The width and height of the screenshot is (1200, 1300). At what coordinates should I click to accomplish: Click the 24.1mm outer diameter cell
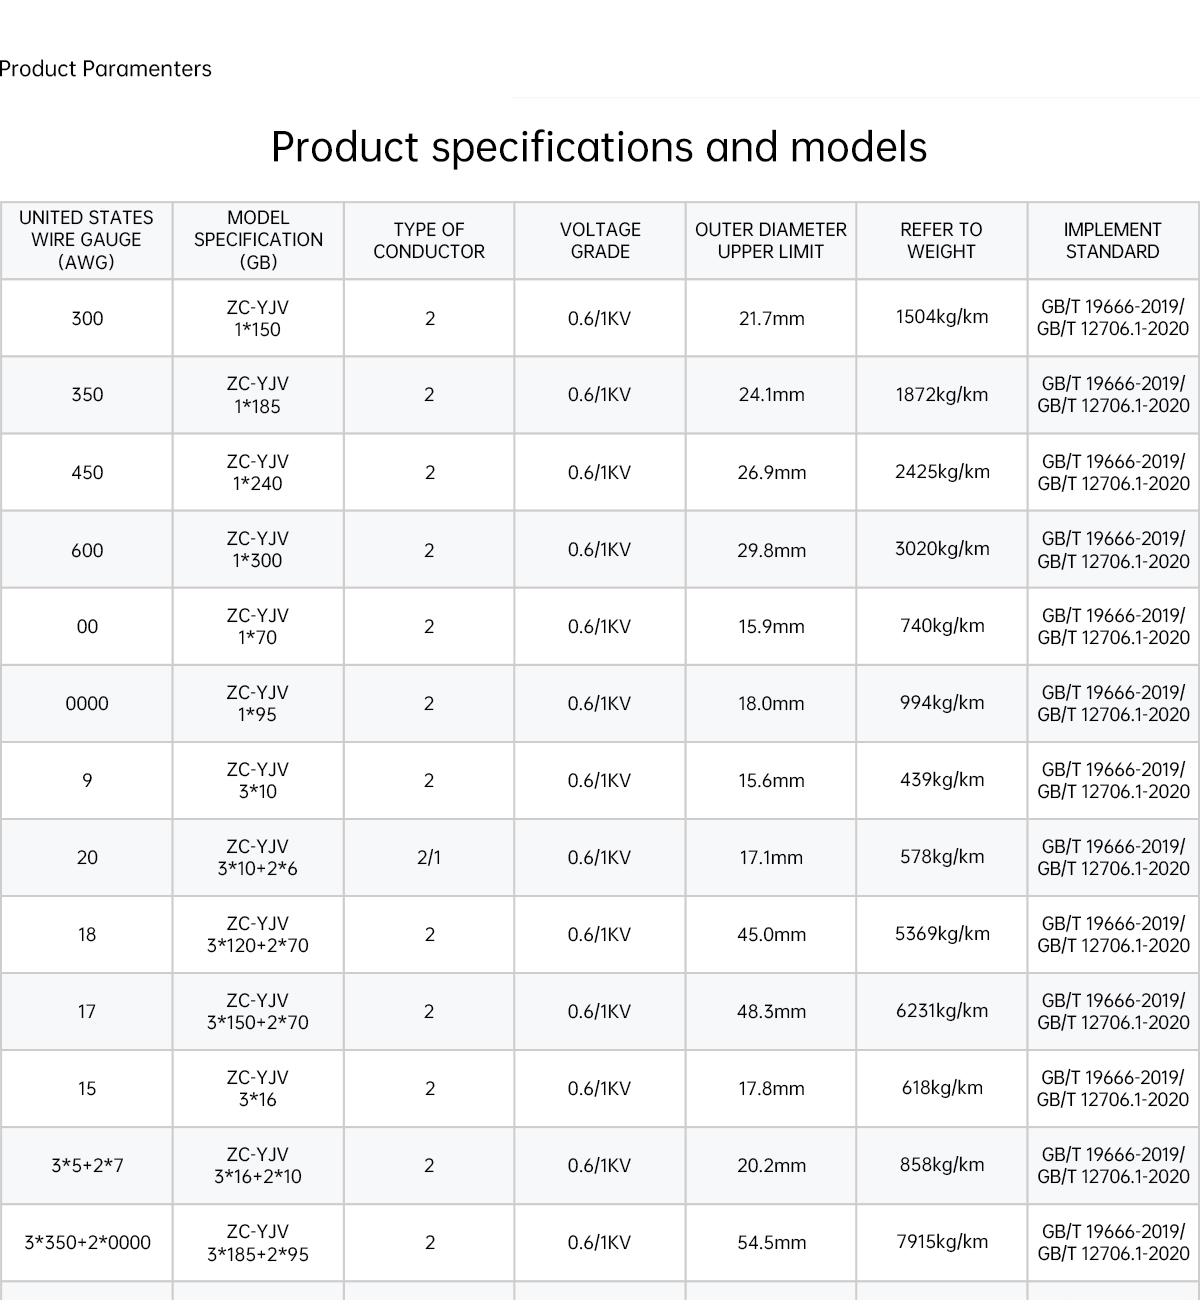click(771, 395)
